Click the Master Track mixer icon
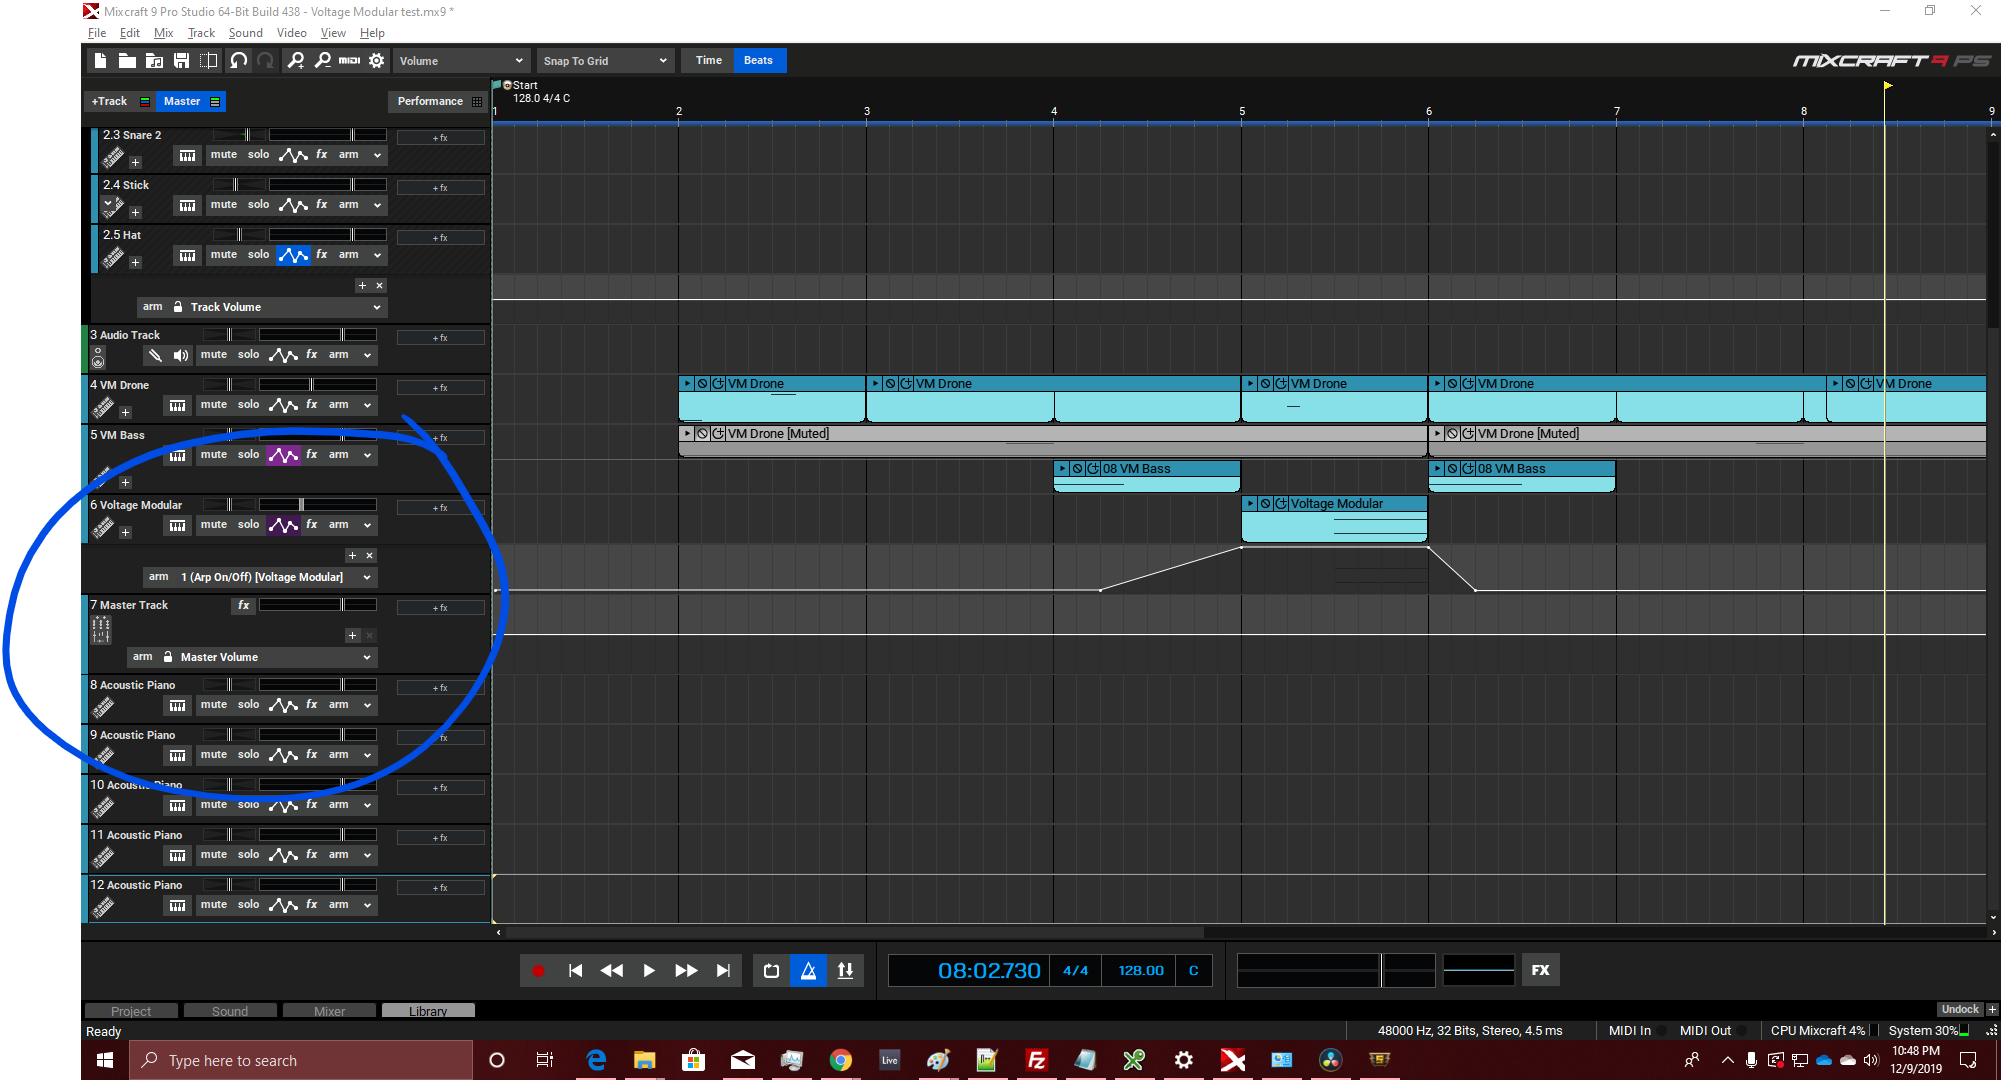2001x1080 pixels. (101, 630)
